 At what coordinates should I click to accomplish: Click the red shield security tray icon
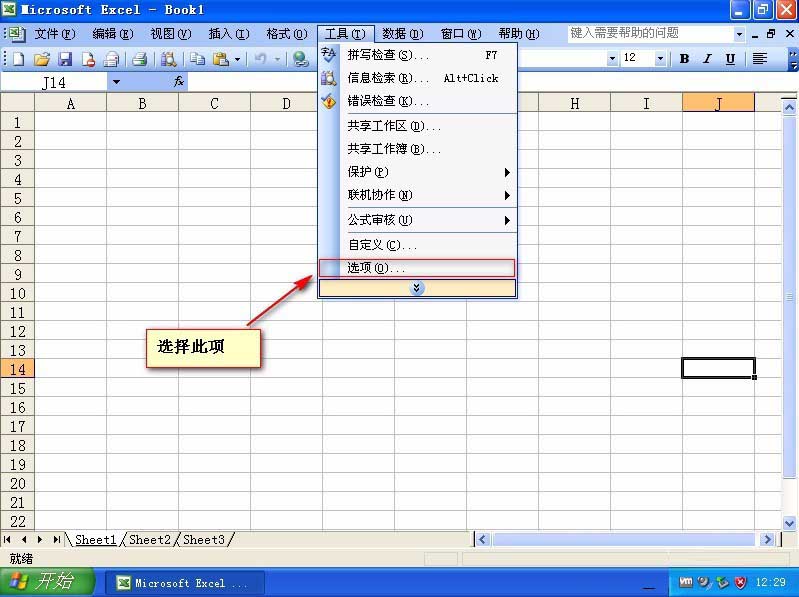pos(740,582)
